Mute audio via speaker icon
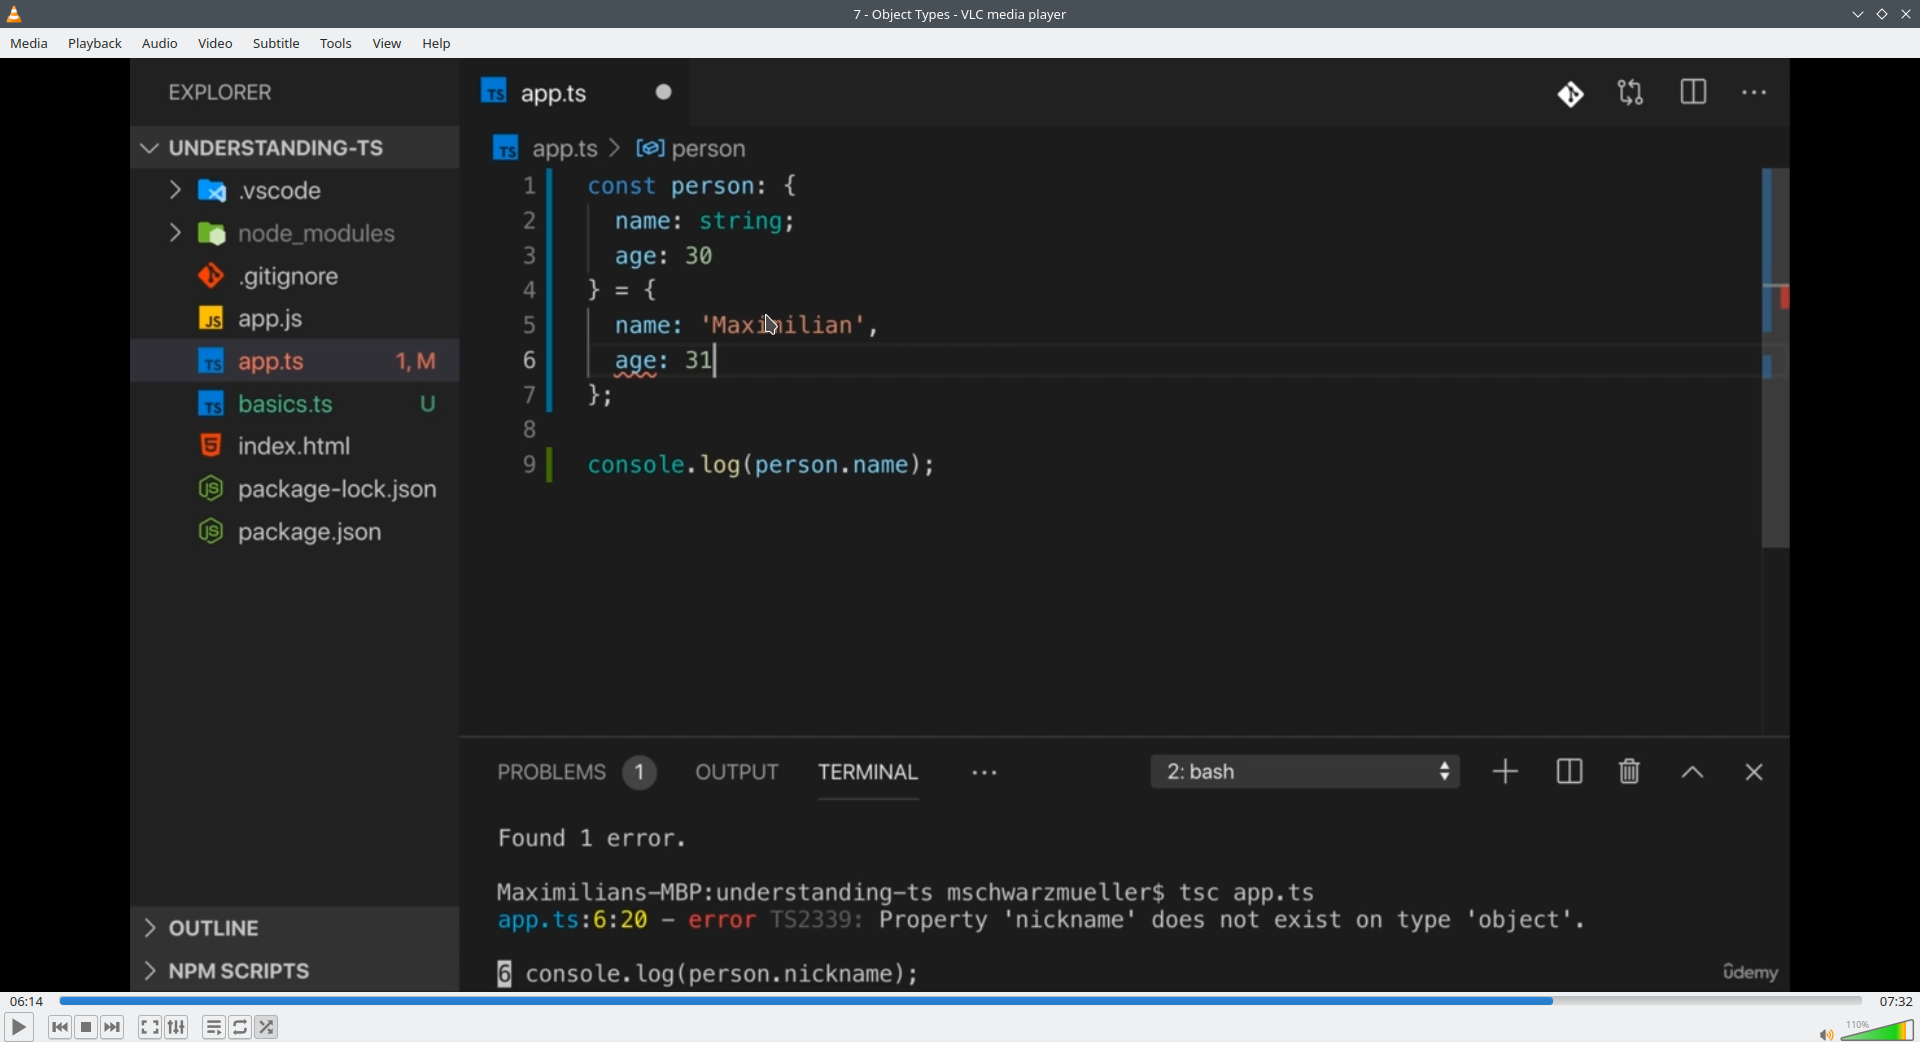1920x1042 pixels. click(1826, 1034)
